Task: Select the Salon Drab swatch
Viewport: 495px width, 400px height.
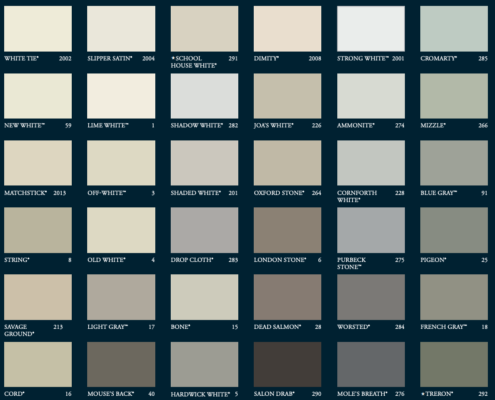Action: 287,364
